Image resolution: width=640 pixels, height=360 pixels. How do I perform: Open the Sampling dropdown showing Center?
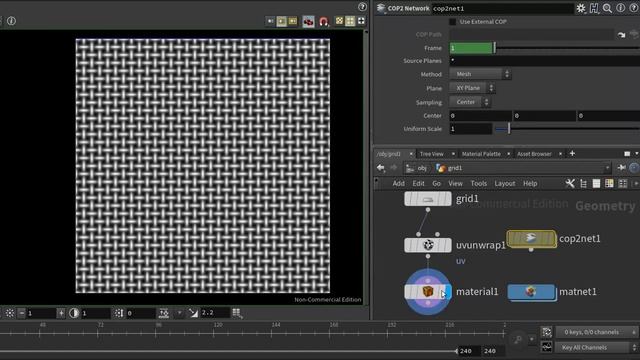tap(470, 102)
